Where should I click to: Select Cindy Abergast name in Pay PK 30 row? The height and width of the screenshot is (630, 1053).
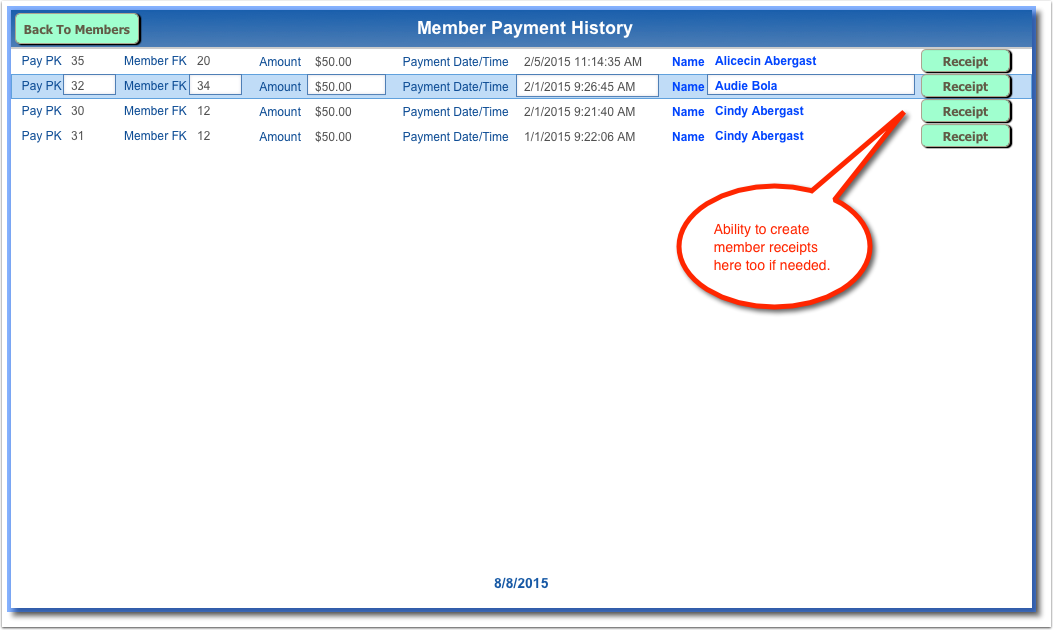coord(759,111)
